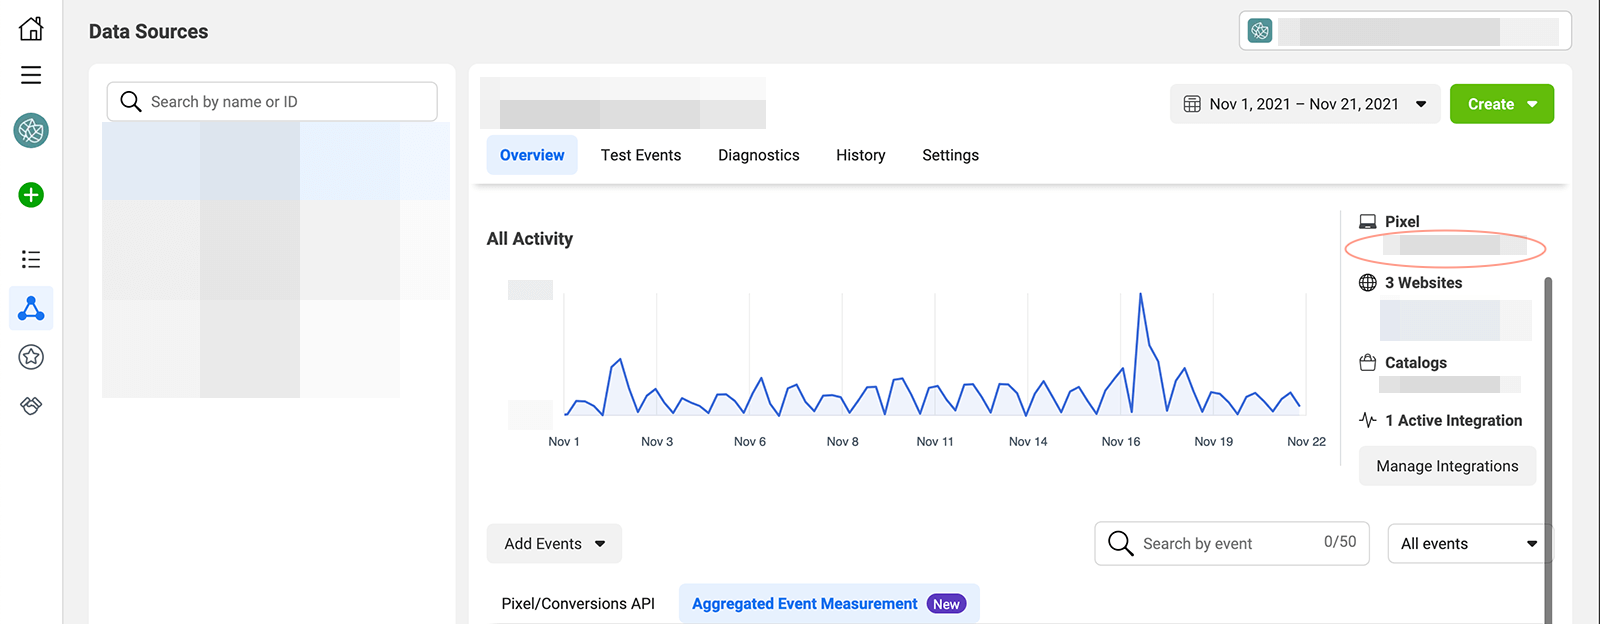Image resolution: width=1600 pixels, height=624 pixels.
Task: Click the 0/50 counter in event search
Action: pos(1340,541)
